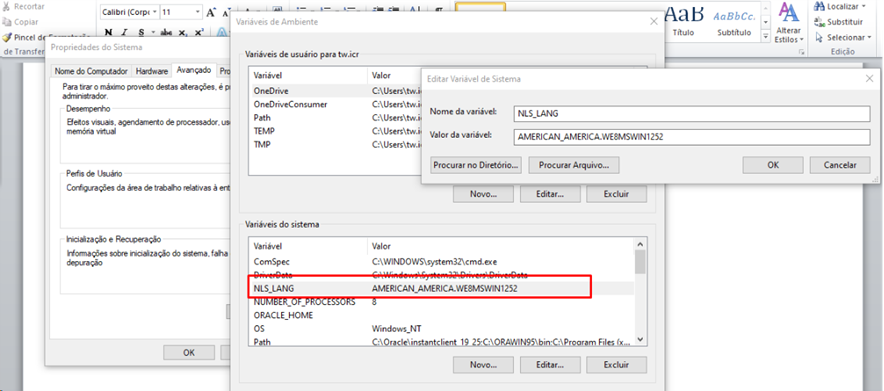884x391 pixels.
Task: Click Editar under system variables
Action: pyautogui.click(x=550, y=365)
